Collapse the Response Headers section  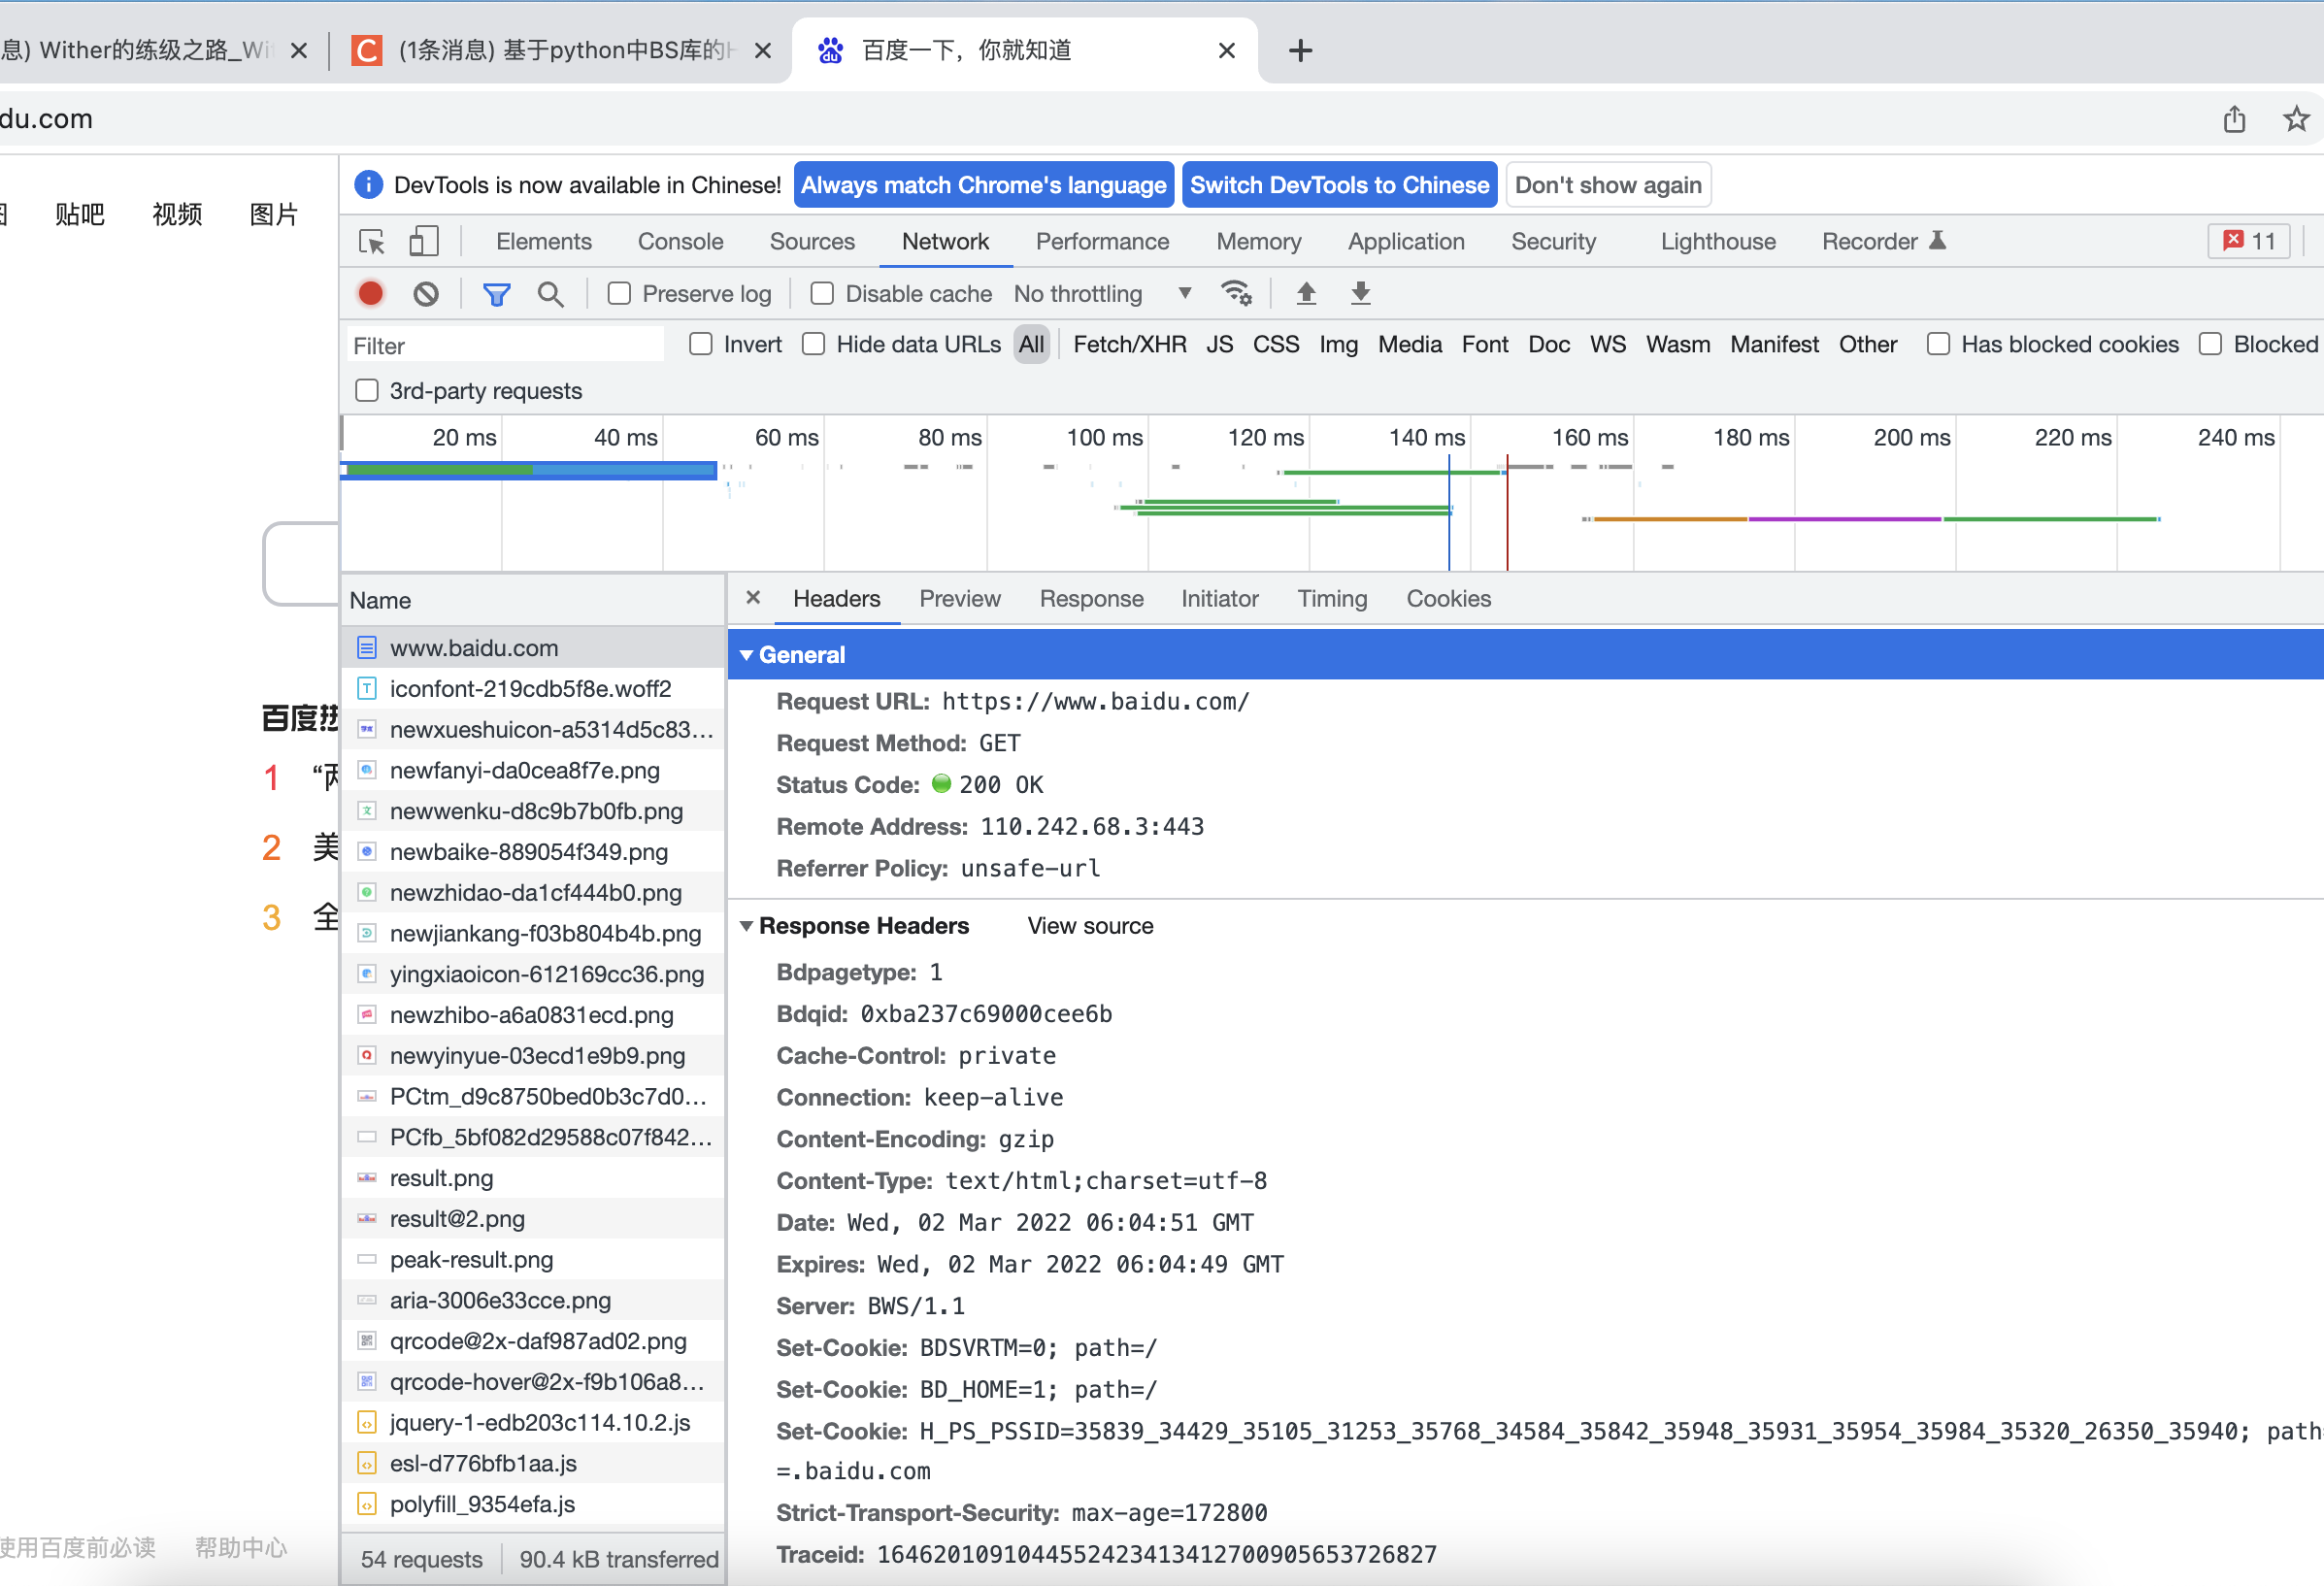[746, 925]
